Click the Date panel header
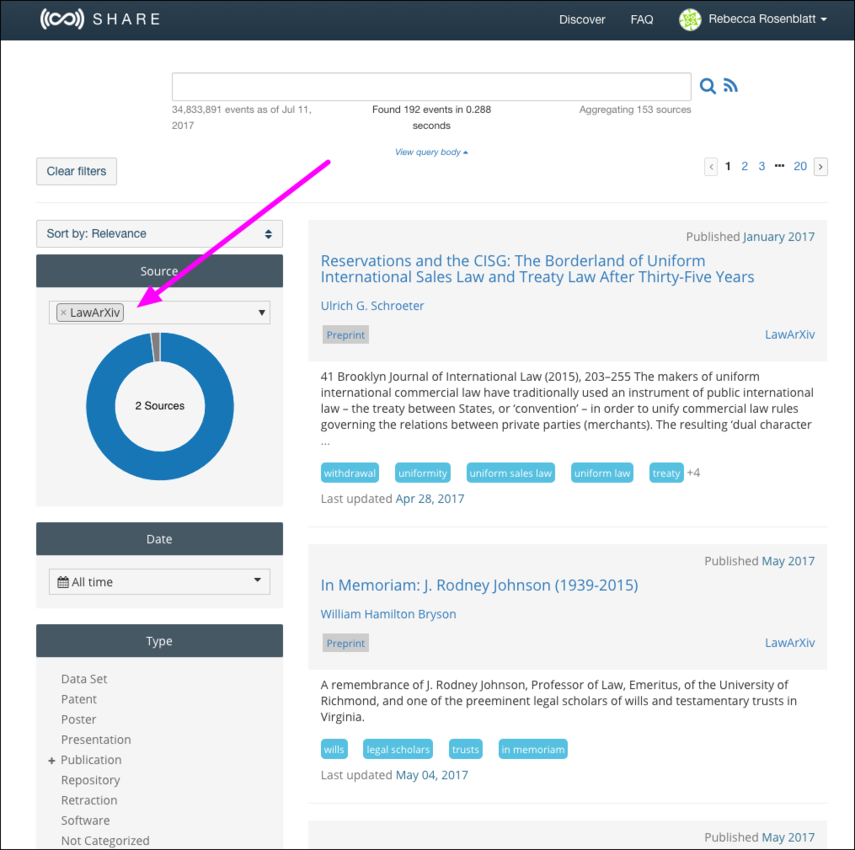 pos(159,539)
